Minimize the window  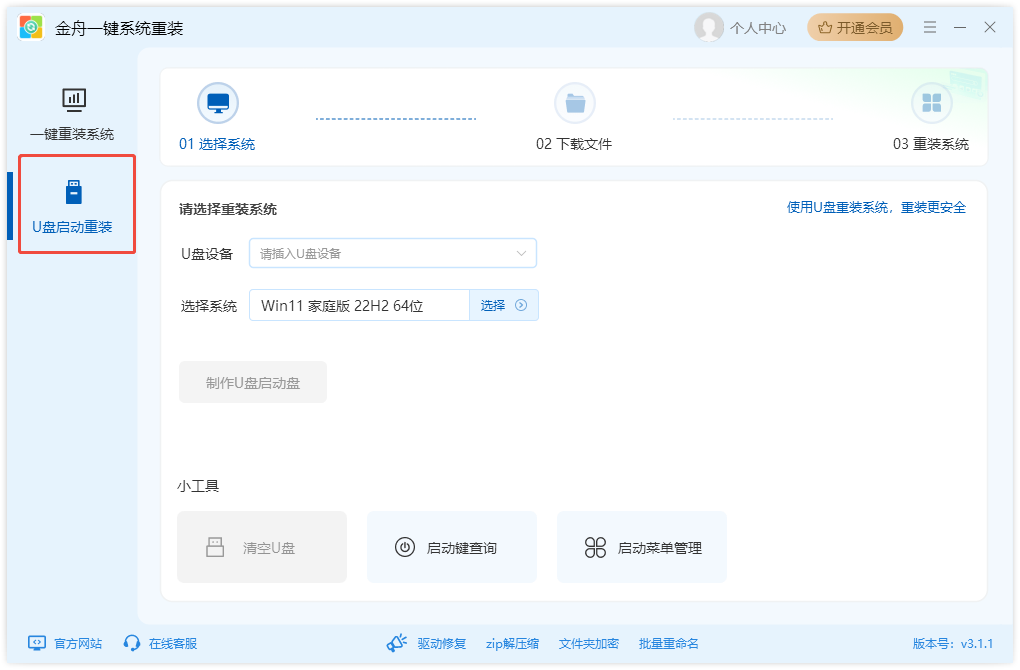point(960,27)
